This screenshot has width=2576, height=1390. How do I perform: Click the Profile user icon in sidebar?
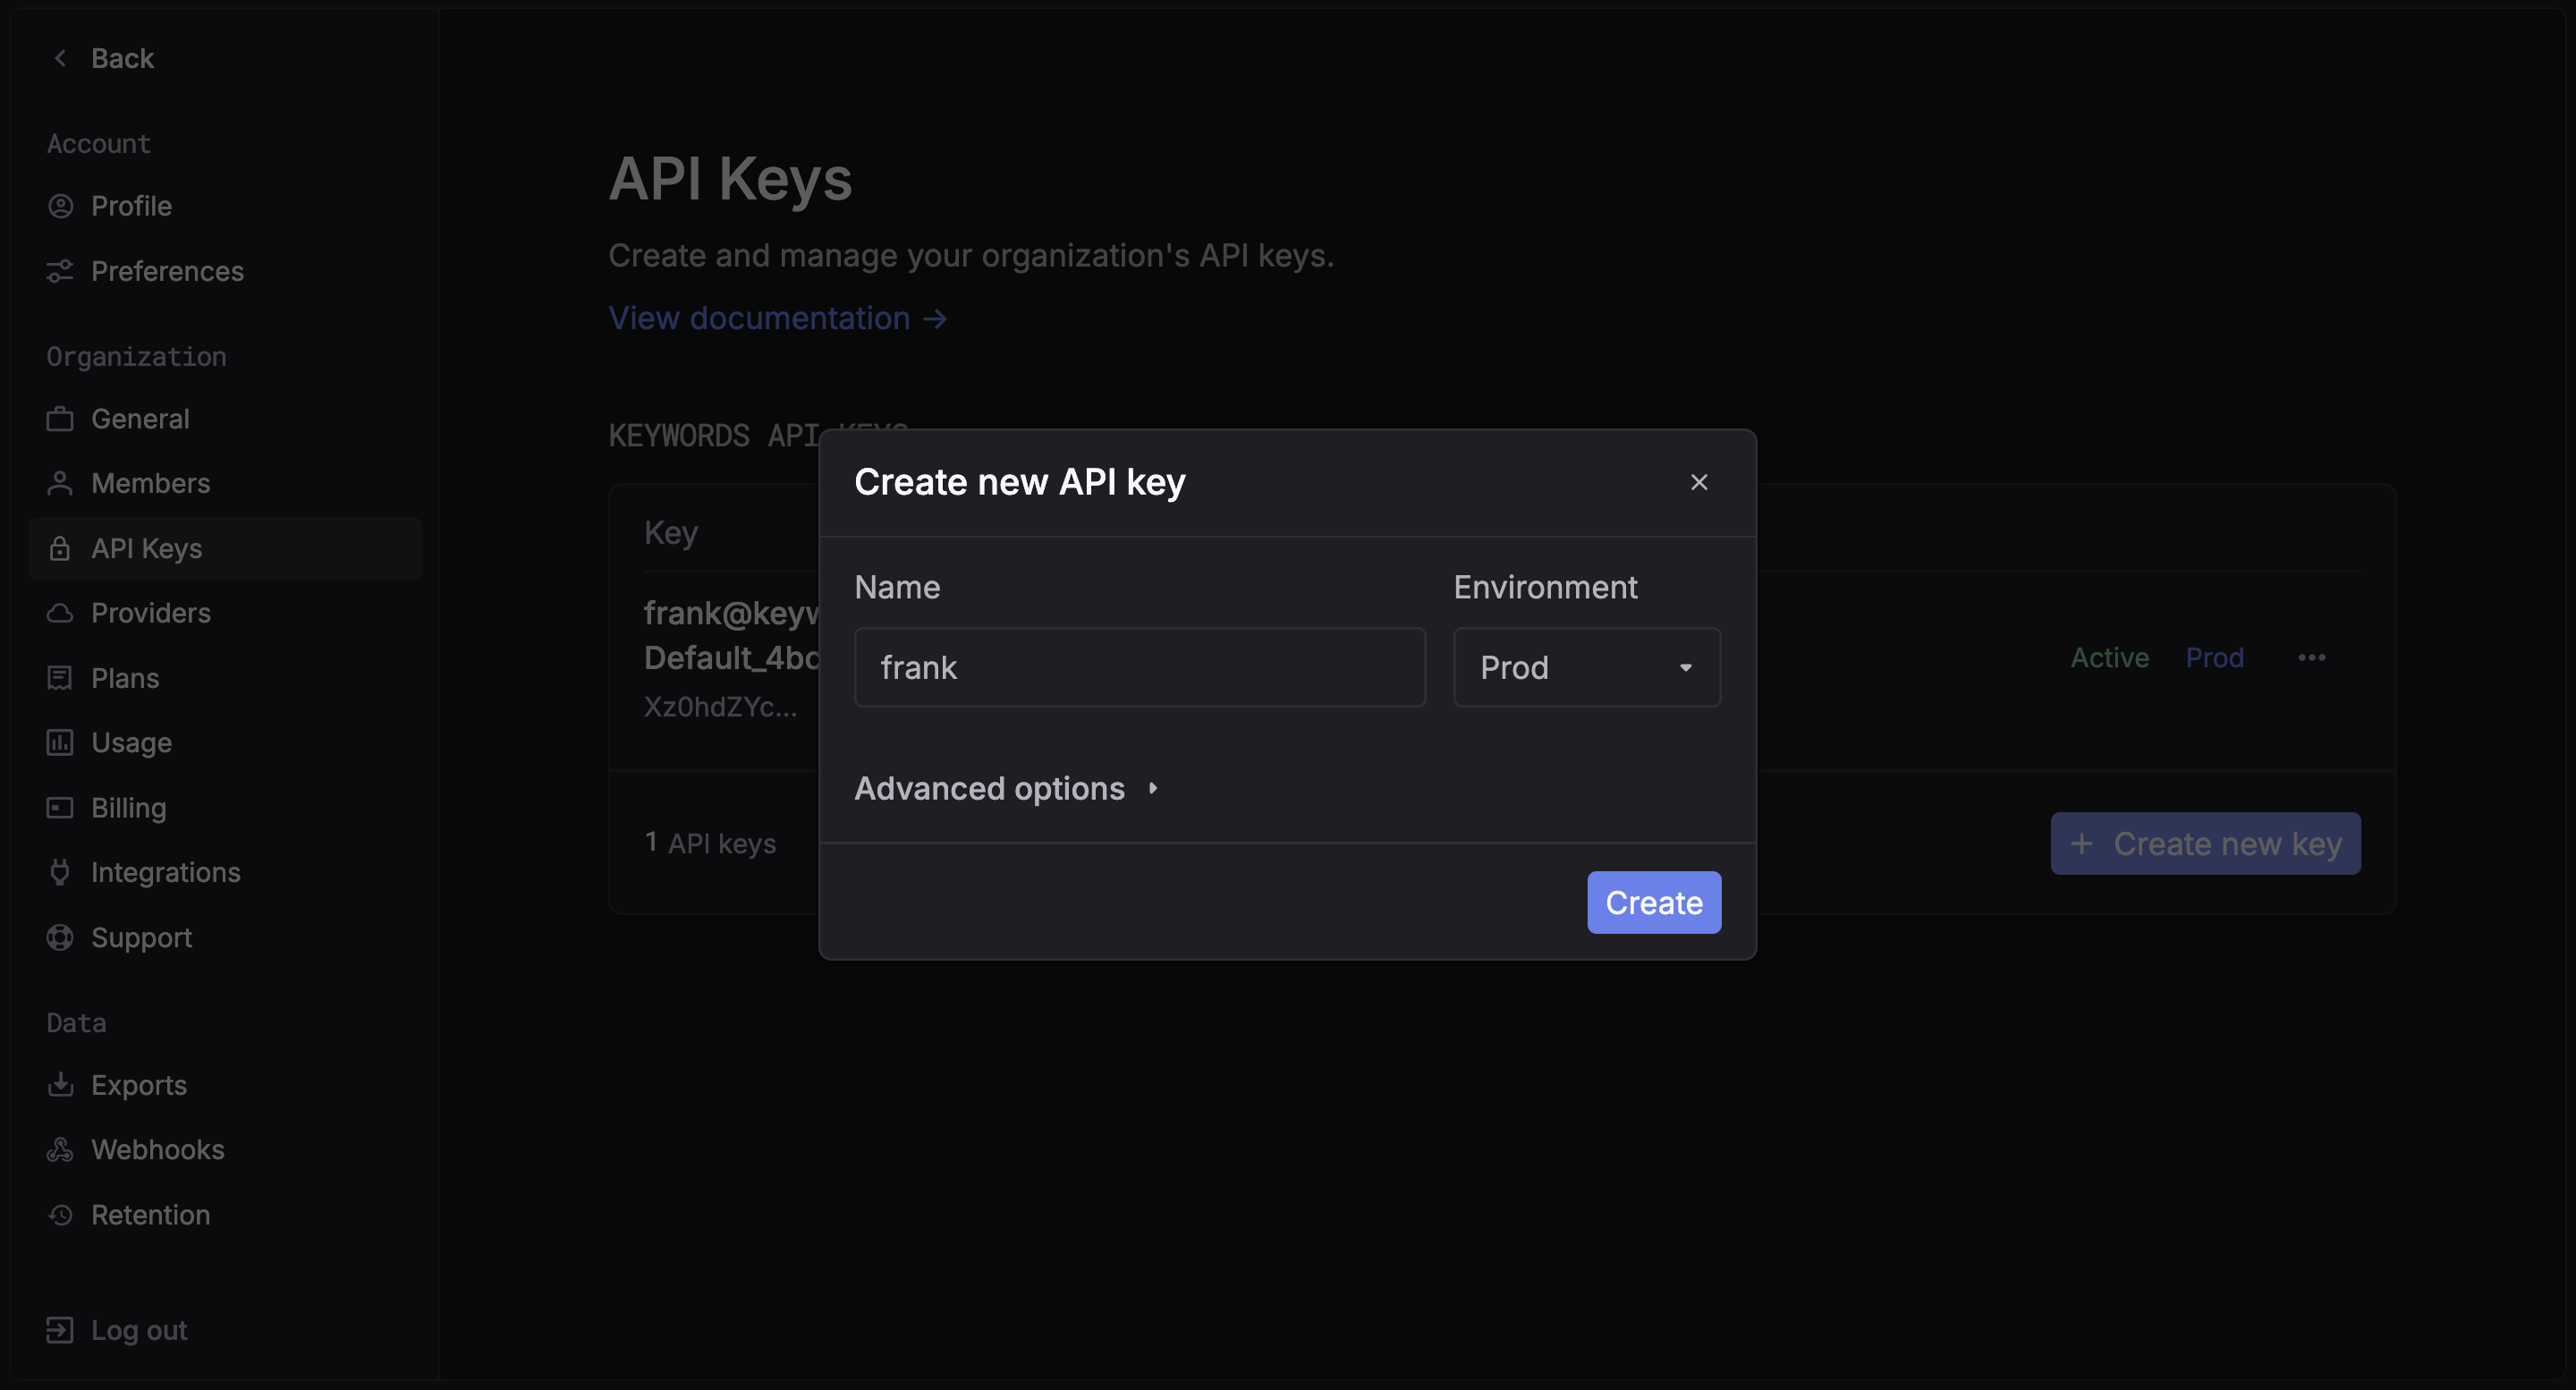coord(60,206)
